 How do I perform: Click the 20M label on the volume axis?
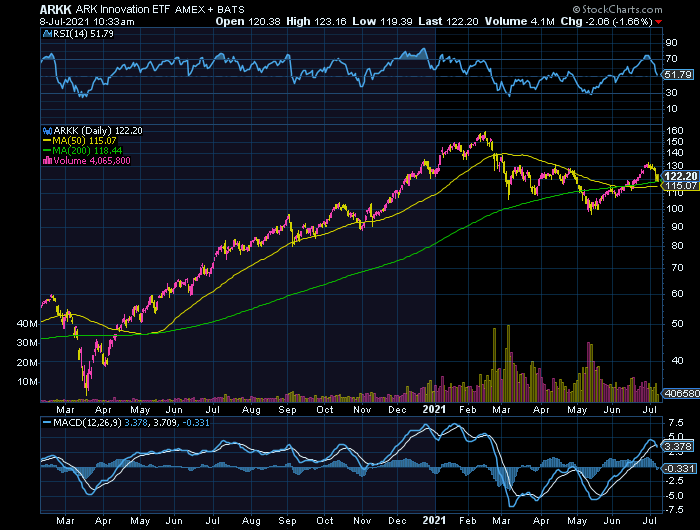point(27,363)
